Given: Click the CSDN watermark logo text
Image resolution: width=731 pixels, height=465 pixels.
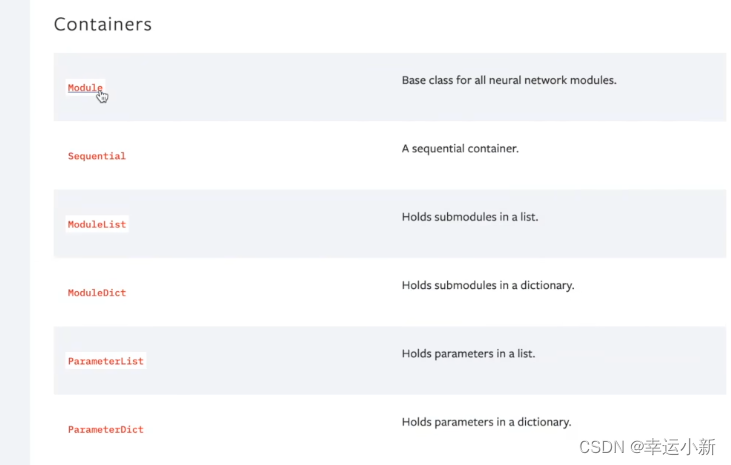Looking at the screenshot, I should coord(602,446).
